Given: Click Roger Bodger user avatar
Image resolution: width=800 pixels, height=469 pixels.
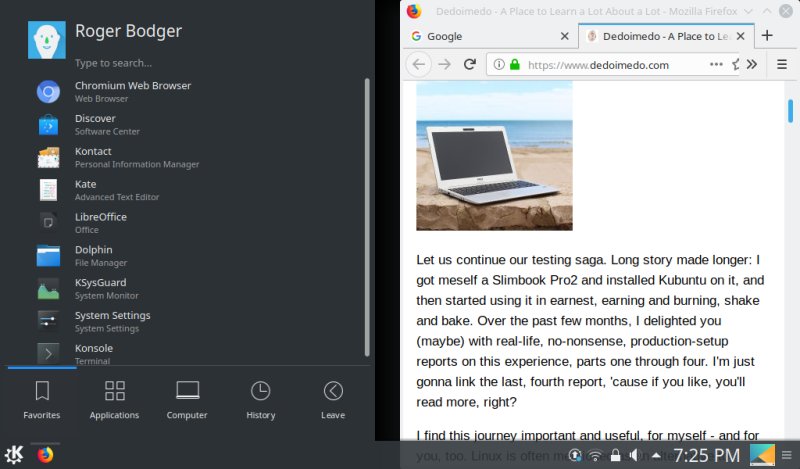Looking at the screenshot, I should point(46,40).
